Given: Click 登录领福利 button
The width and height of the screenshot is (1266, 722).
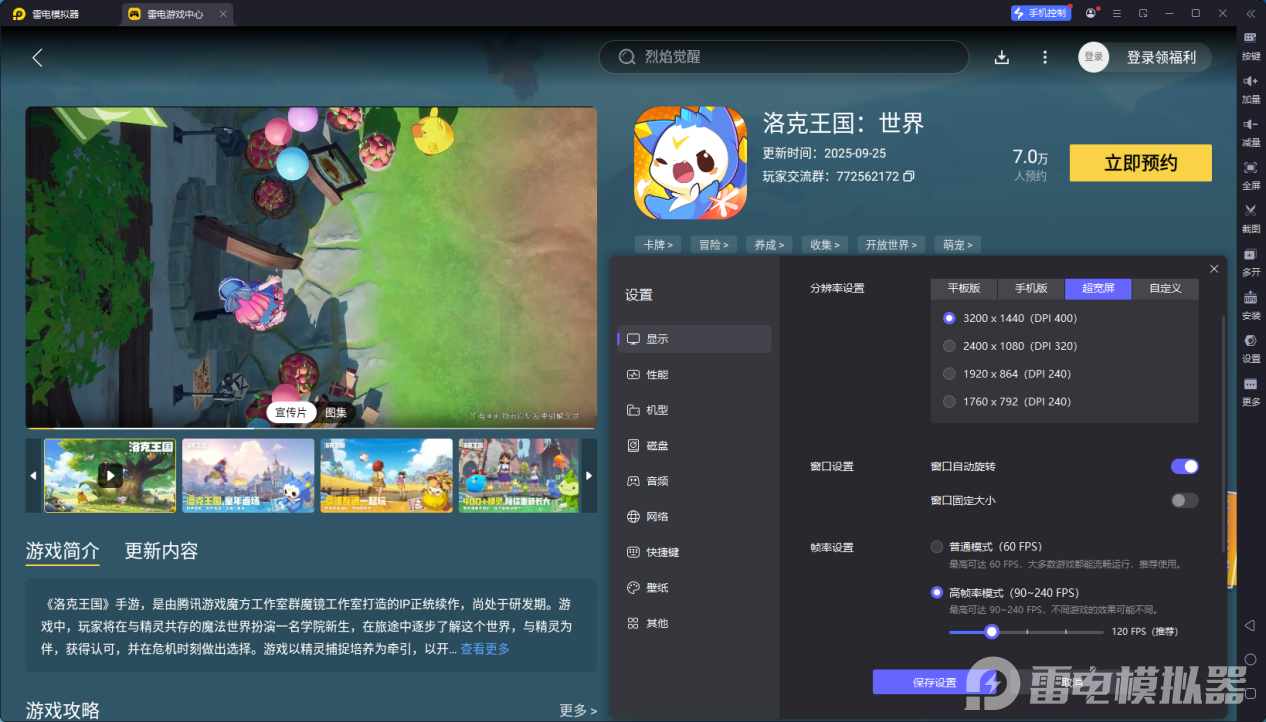Looking at the screenshot, I should (x=1161, y=57).
